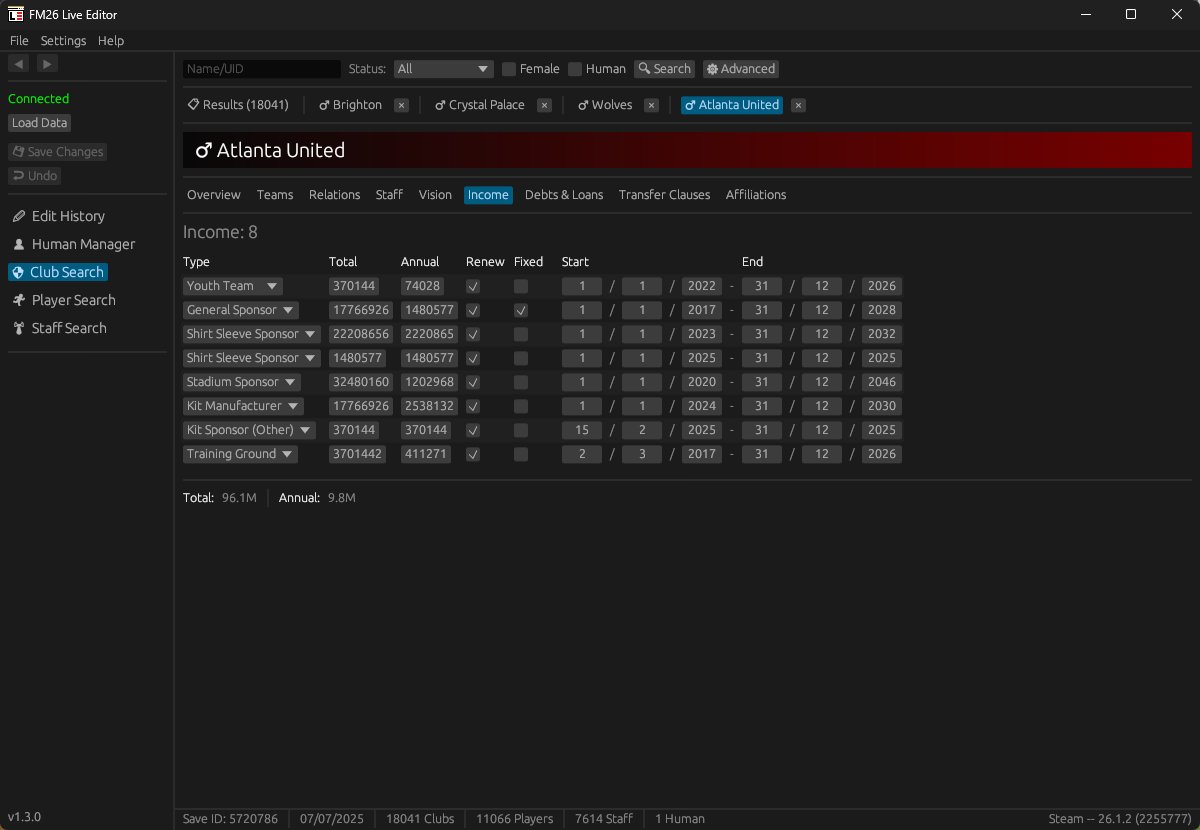Open Shirt Sleeve Sponsor dropdown ending 2025
The width and height of the screenshot is (1200, 830).
(x=252, y=358)
